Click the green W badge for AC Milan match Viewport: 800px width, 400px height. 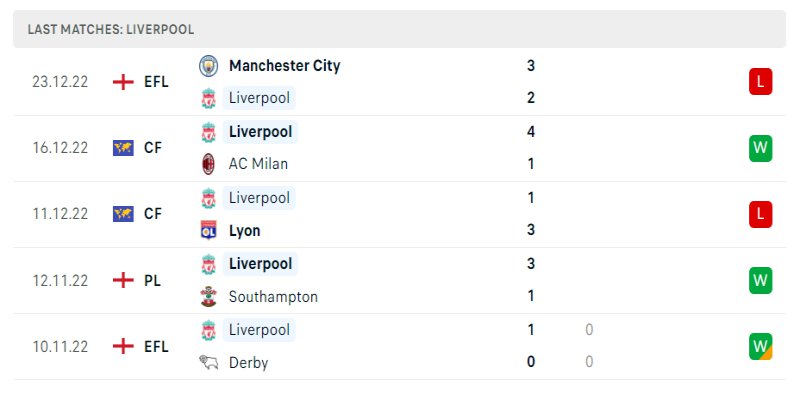760,148
